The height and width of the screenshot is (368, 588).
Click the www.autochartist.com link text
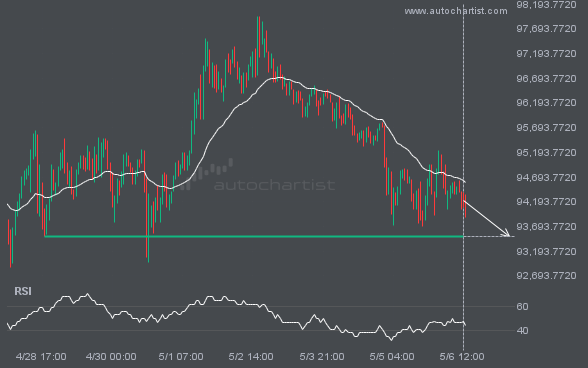tap(456, 11)
